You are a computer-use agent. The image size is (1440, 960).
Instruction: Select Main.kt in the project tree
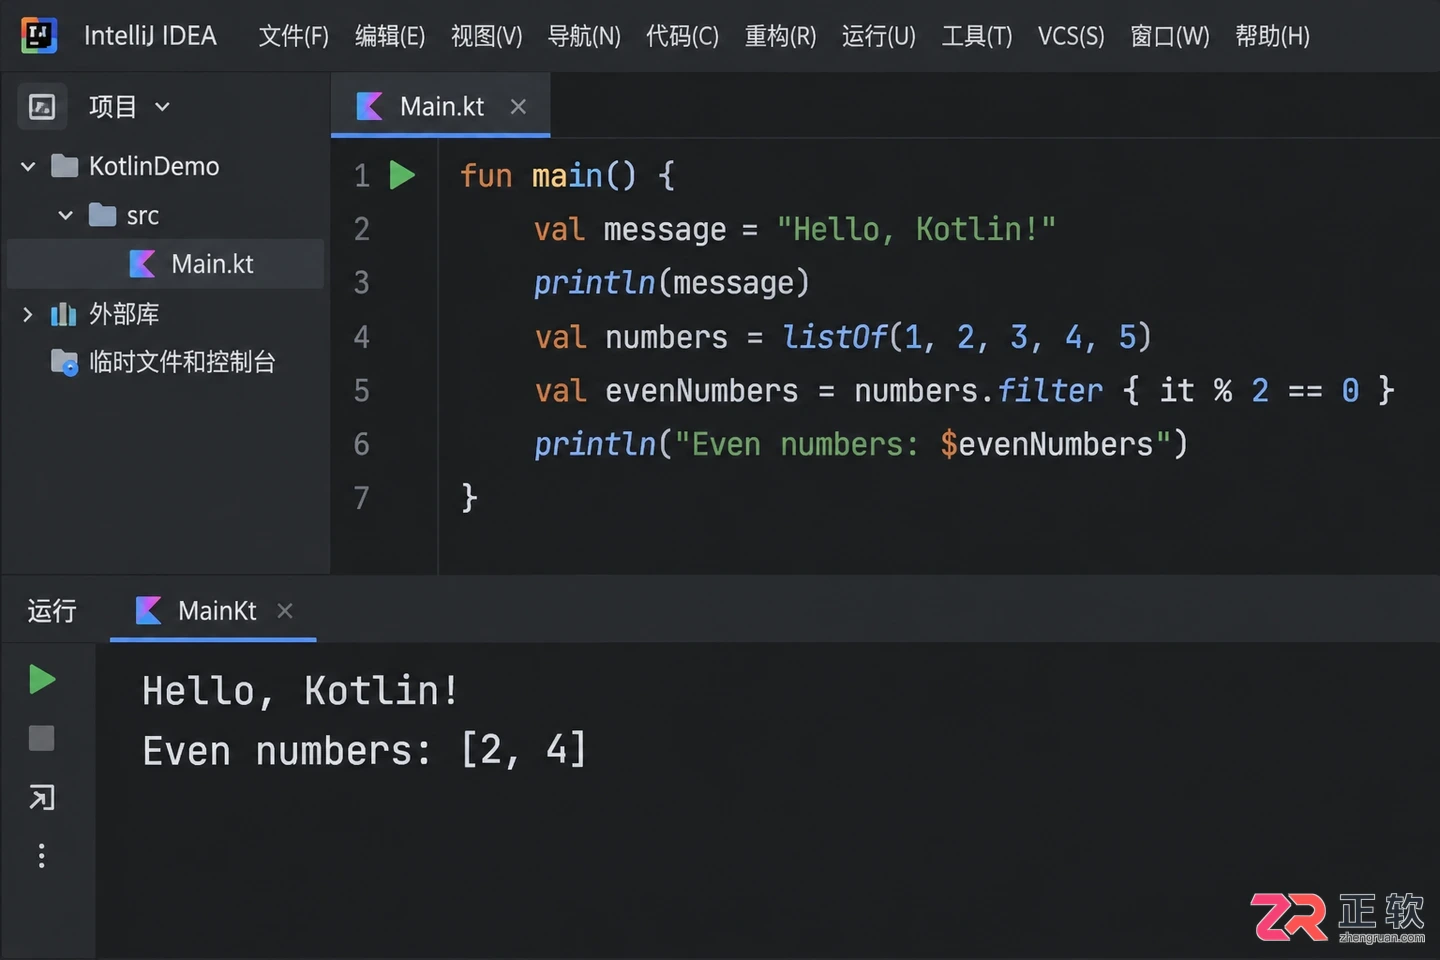(x=165, y=264)
